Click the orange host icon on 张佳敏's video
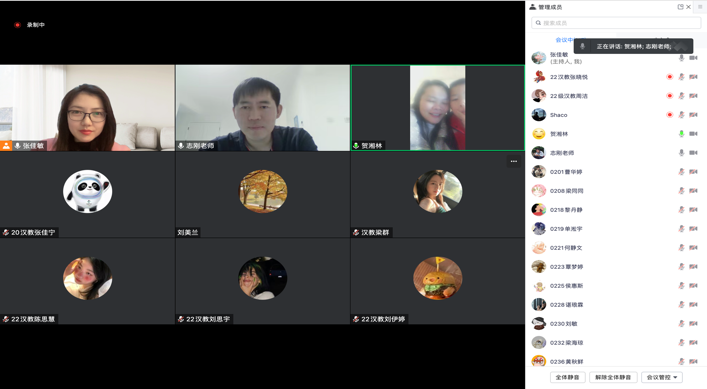Screen dimensions: 707x389 coord(6,146)
